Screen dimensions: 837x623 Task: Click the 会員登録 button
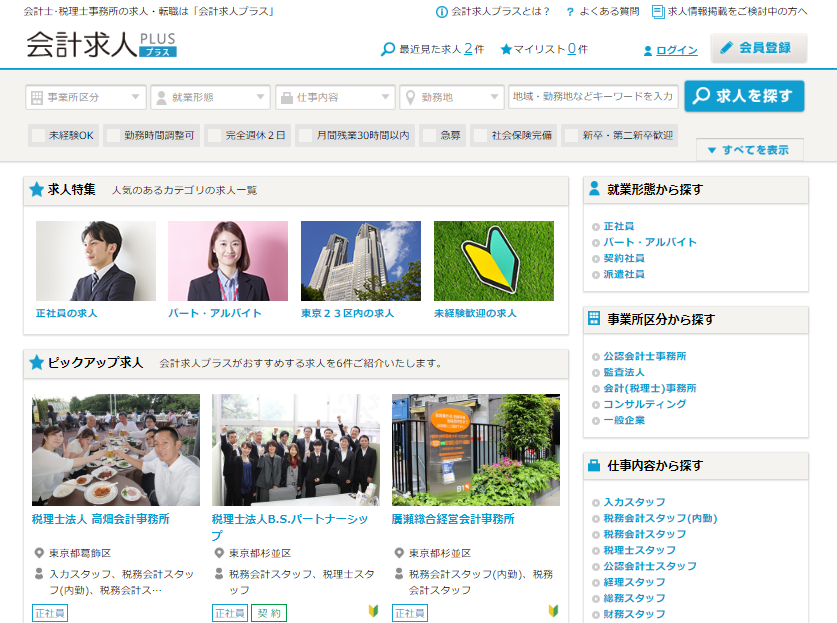coord(758,48)
